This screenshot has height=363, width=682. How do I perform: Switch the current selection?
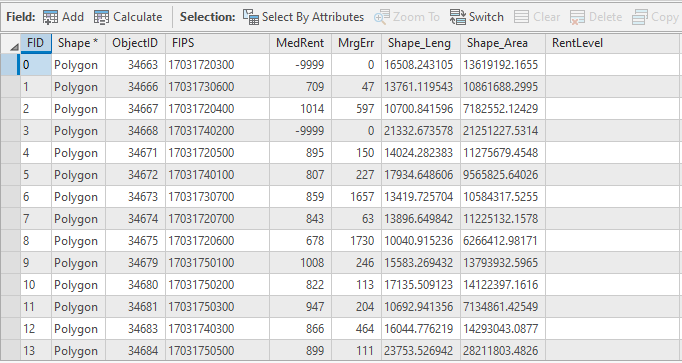tap(477, 17)
